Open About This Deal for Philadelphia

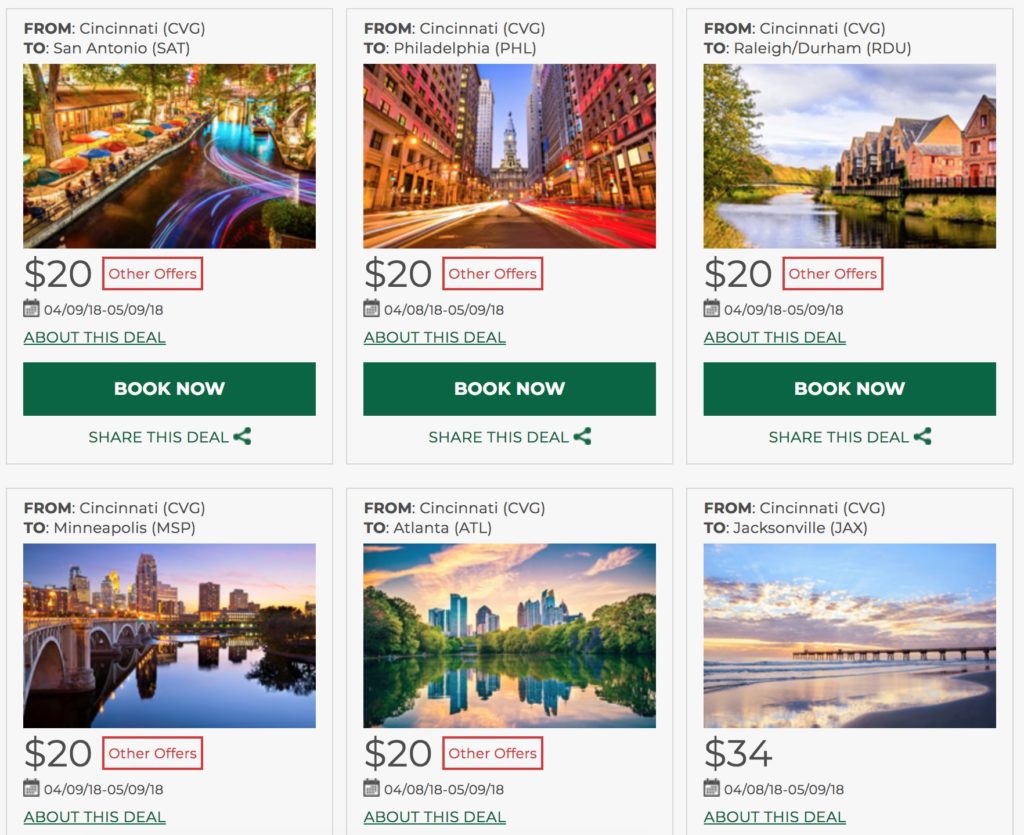pos(434,337)
